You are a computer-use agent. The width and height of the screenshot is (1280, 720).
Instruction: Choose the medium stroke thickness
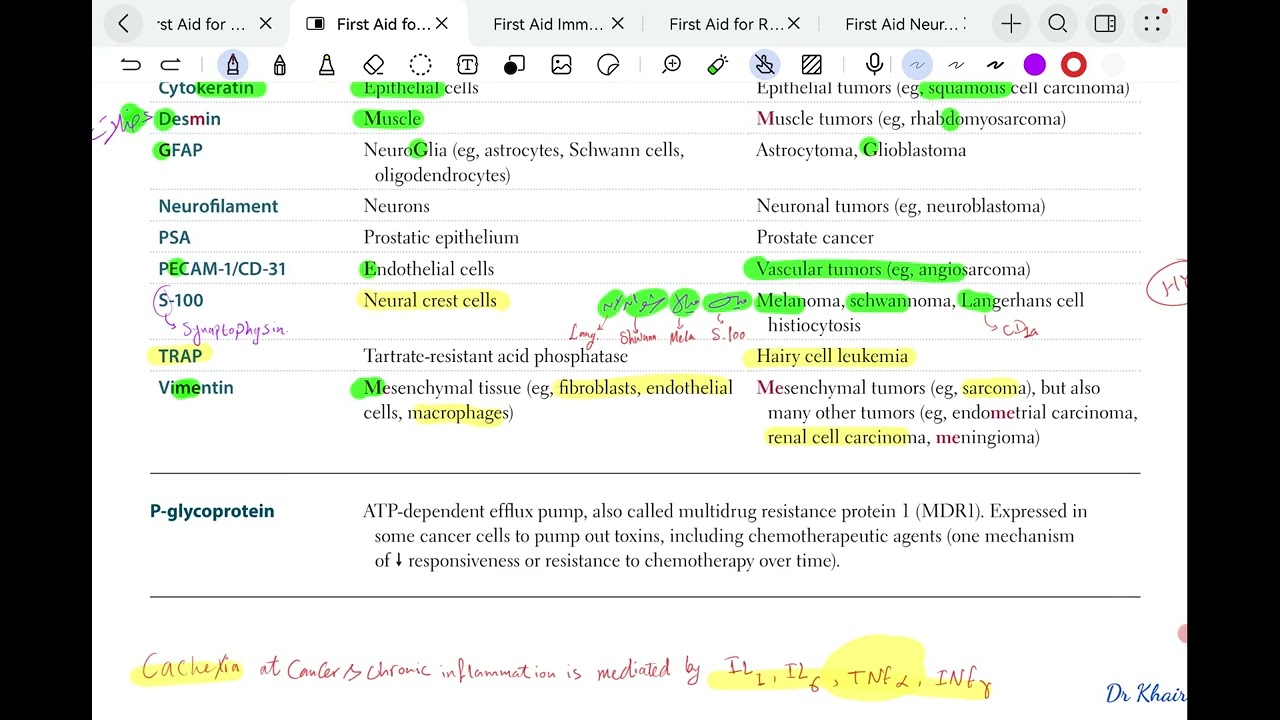coord(956,65)
